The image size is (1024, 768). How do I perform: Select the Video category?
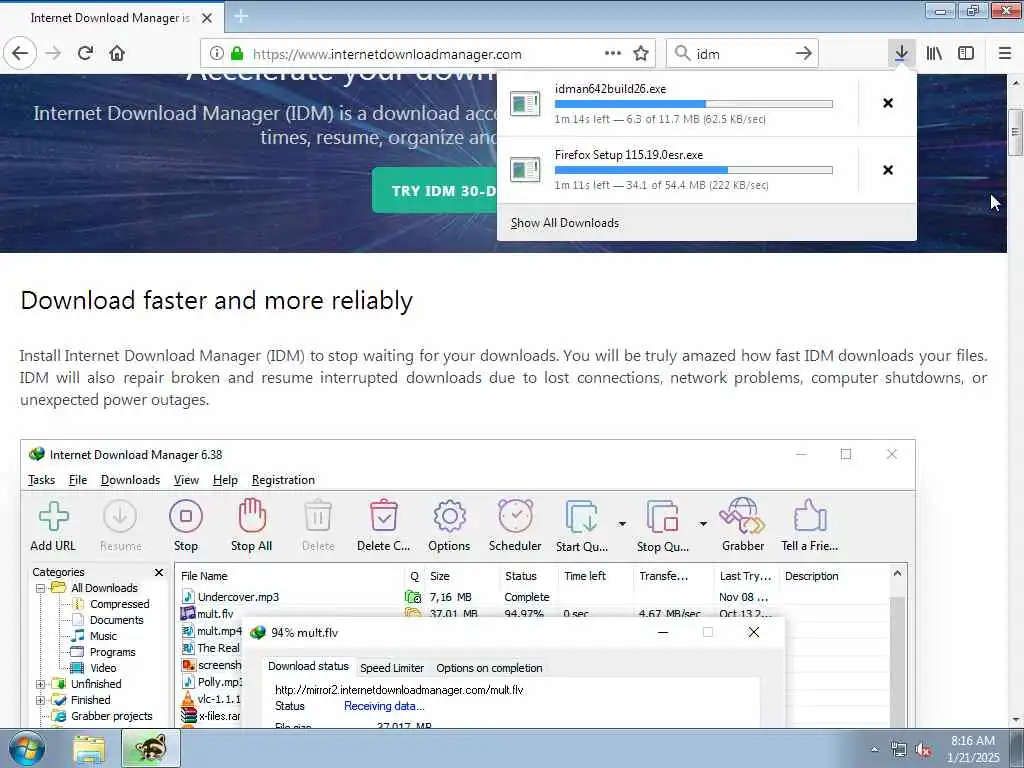(x=103, y=668)
